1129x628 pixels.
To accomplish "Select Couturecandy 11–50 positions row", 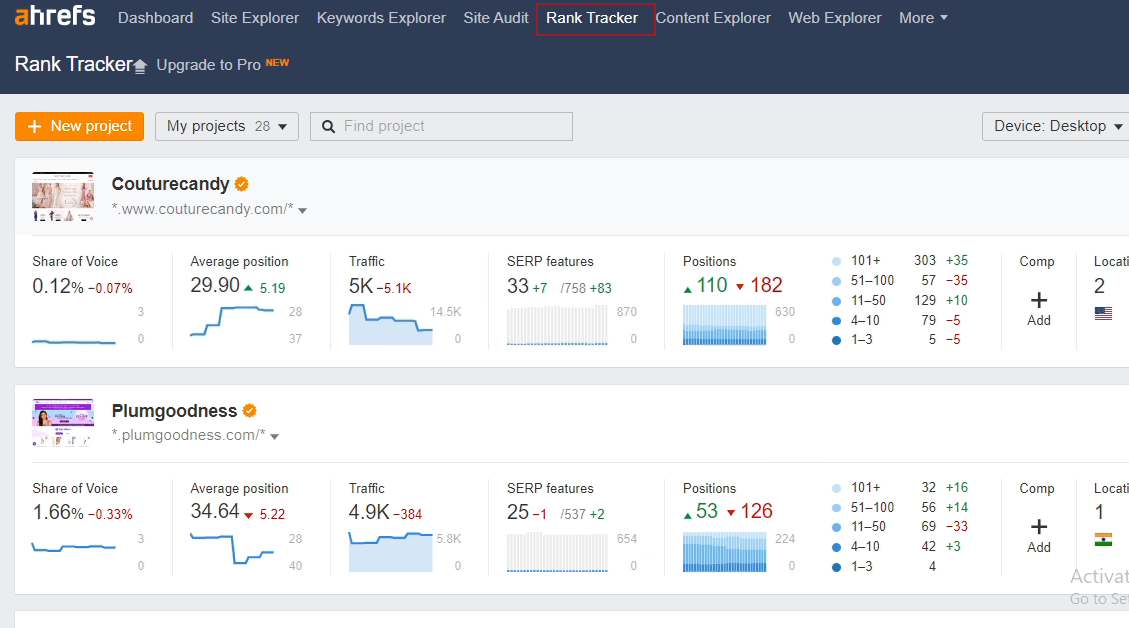I will tap(899, 300).
